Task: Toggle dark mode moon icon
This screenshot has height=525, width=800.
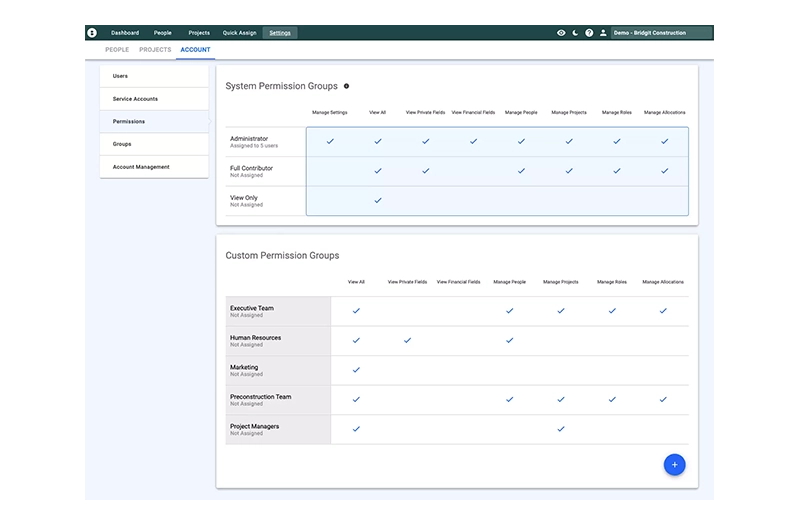Action: tap(575, 33)
